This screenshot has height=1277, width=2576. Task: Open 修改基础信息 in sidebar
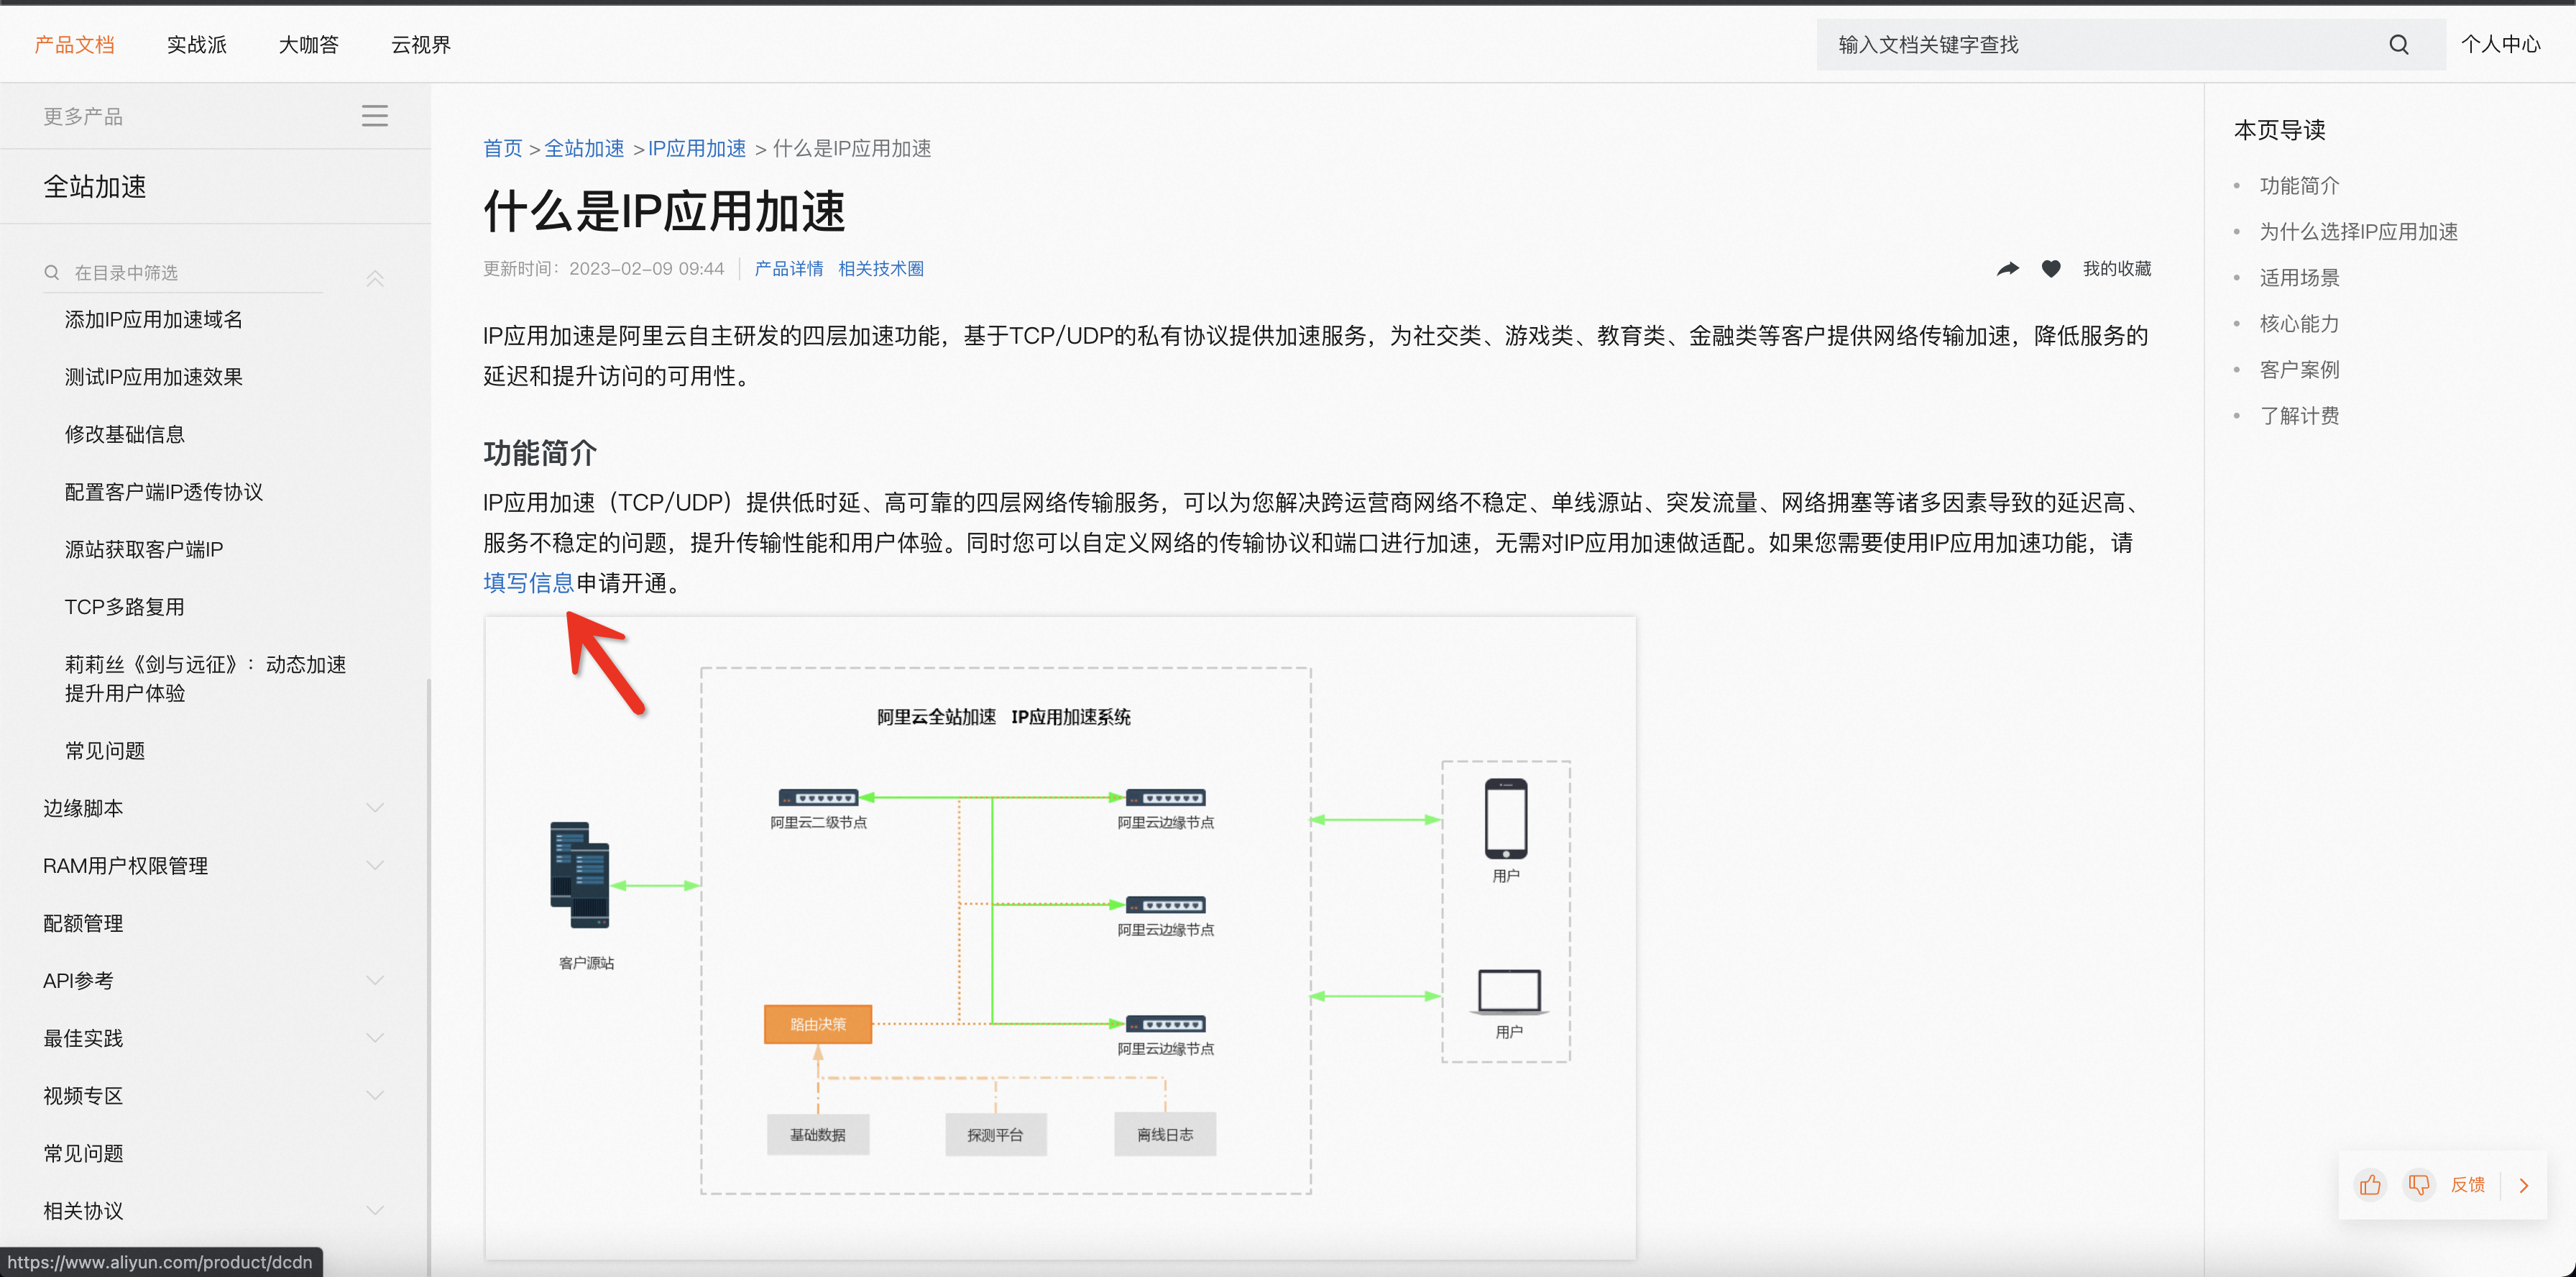(125, 435)
